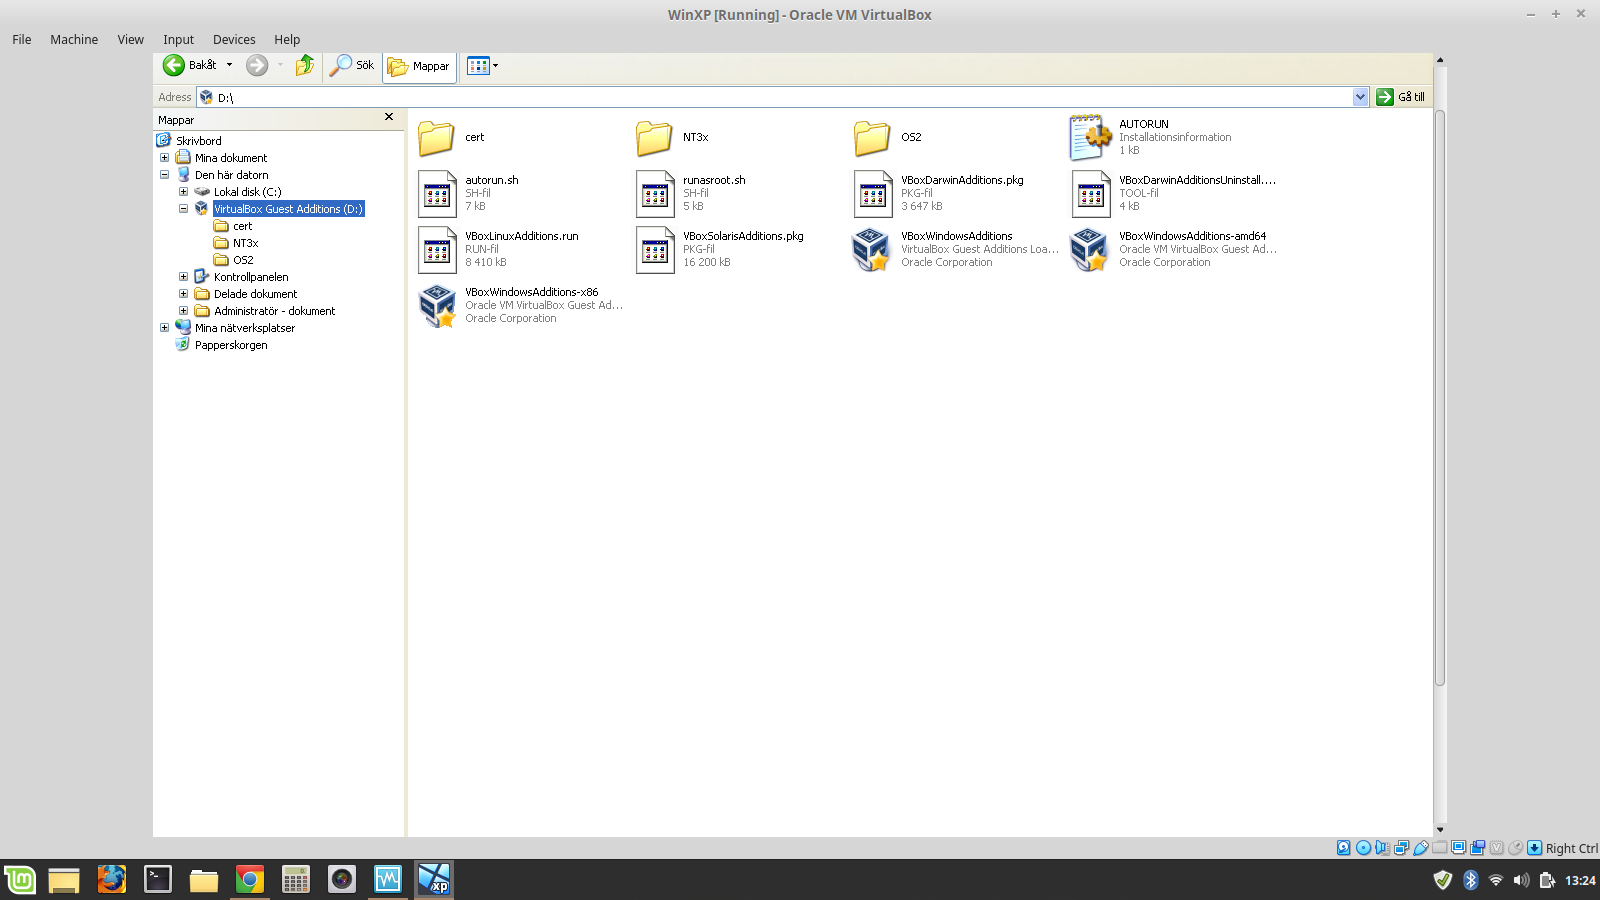Collapse the VirtualBox Guest Additions (D:) node
Image resolution: width=1600 pixels, height=900 pixels.
point(183,209)
